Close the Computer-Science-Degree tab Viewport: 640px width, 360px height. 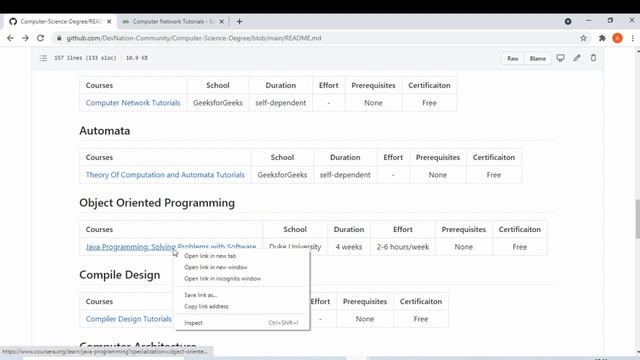[x=109, y=22]
